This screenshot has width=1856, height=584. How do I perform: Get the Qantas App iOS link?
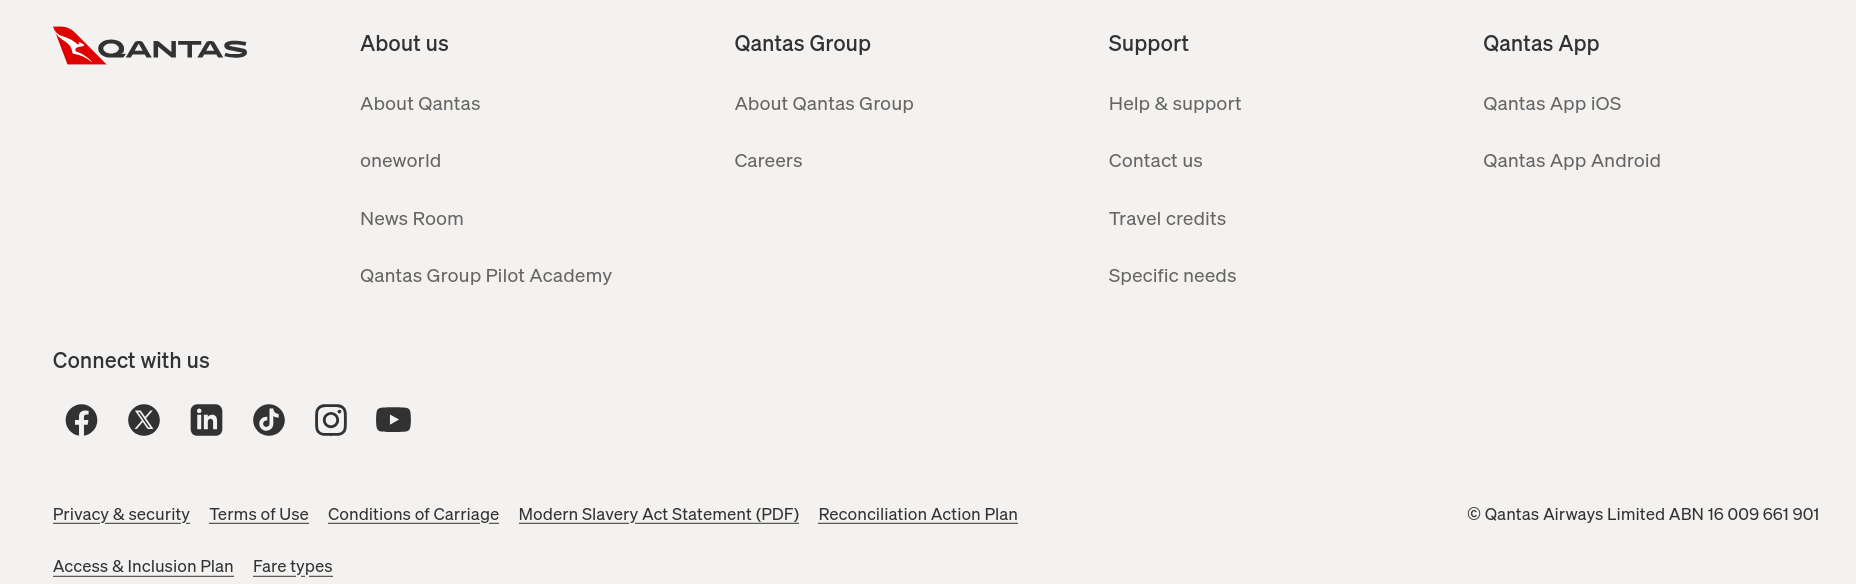click(1552, 104)
